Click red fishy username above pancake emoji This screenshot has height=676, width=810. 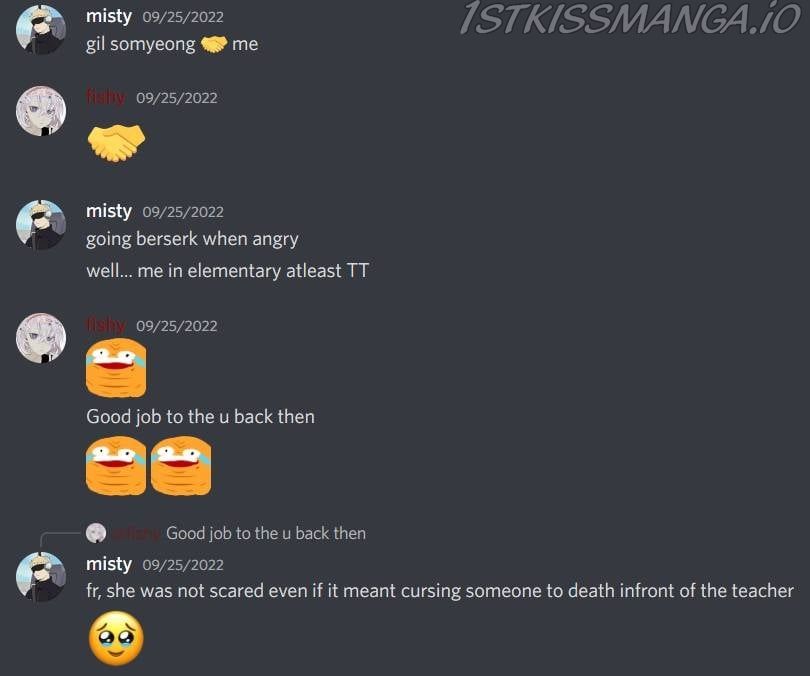(x=106, y=325)
